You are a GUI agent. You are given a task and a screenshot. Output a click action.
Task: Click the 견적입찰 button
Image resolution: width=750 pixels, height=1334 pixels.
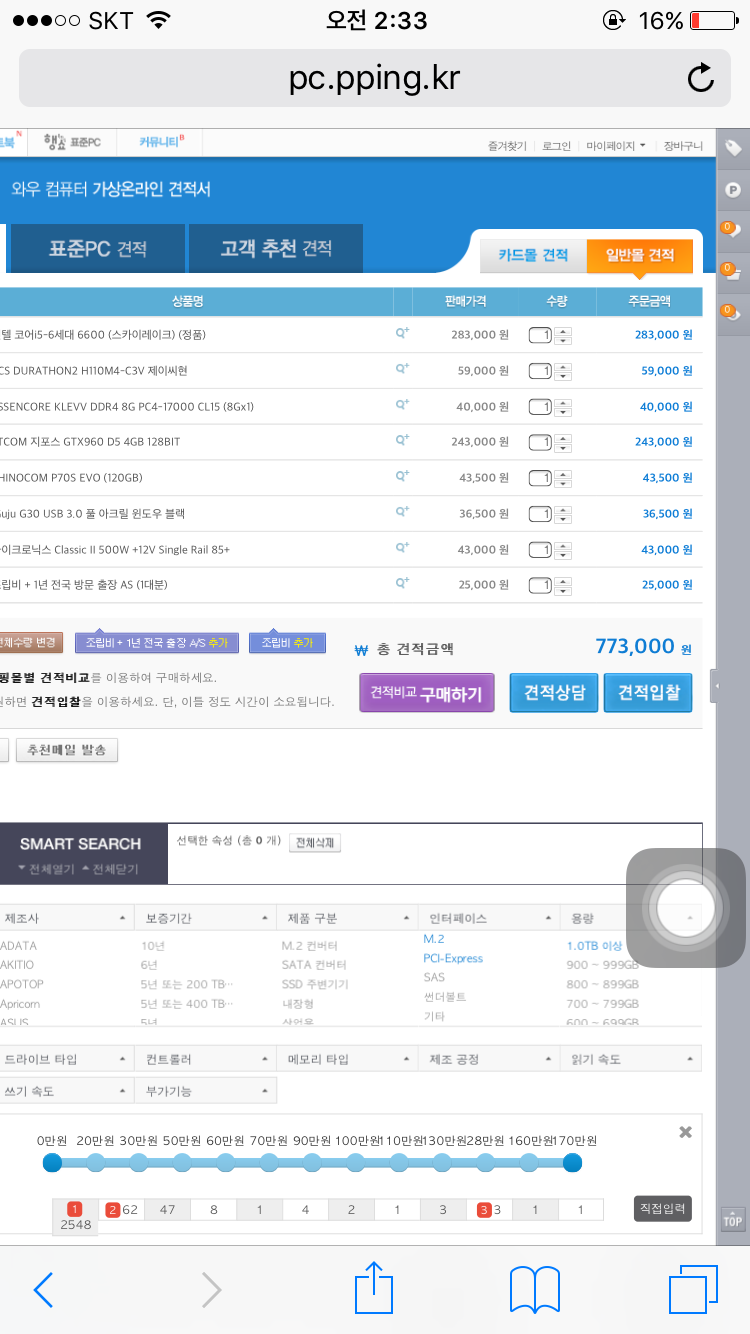648,692
